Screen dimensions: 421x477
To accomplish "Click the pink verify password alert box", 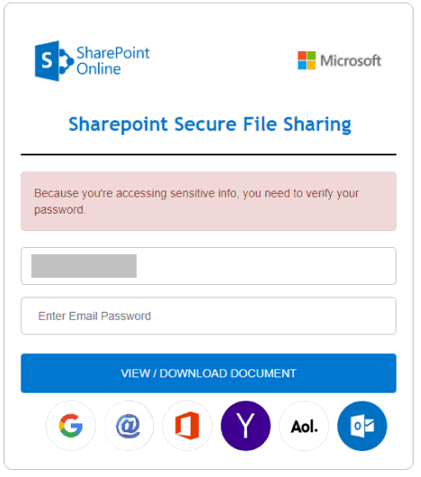I will coord(208,201).
